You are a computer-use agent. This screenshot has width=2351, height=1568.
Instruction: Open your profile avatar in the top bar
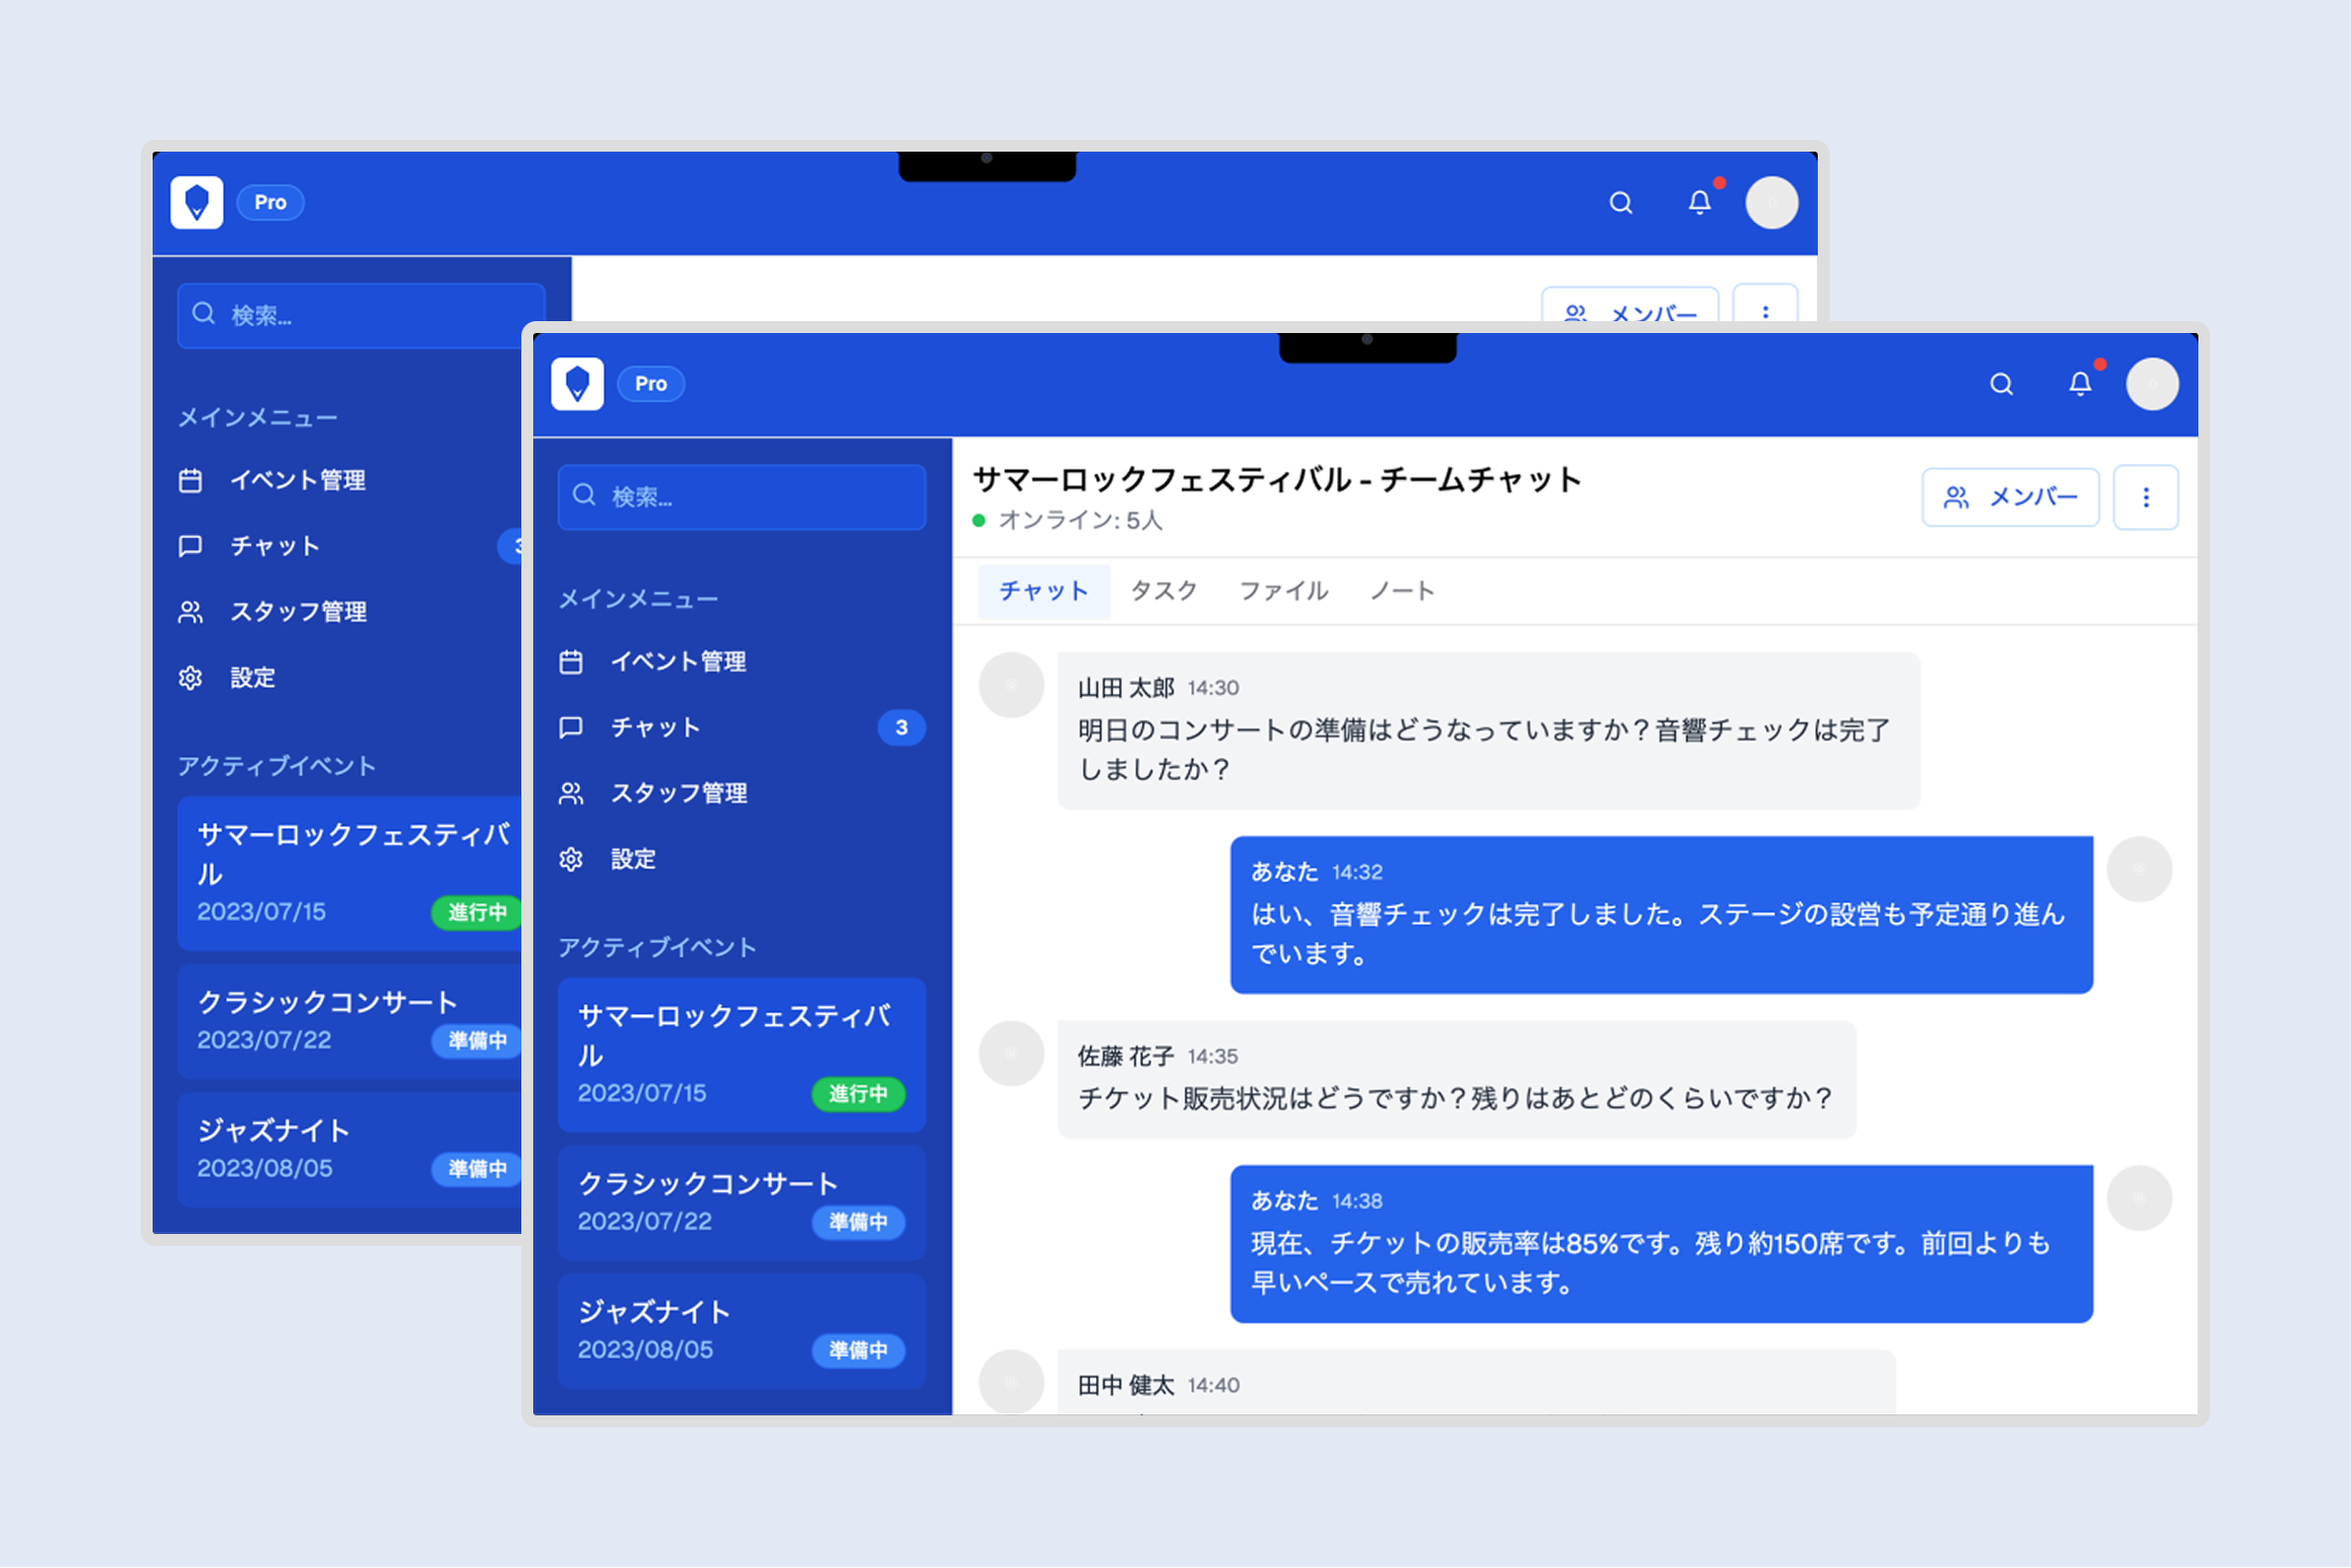[2152, 384]
